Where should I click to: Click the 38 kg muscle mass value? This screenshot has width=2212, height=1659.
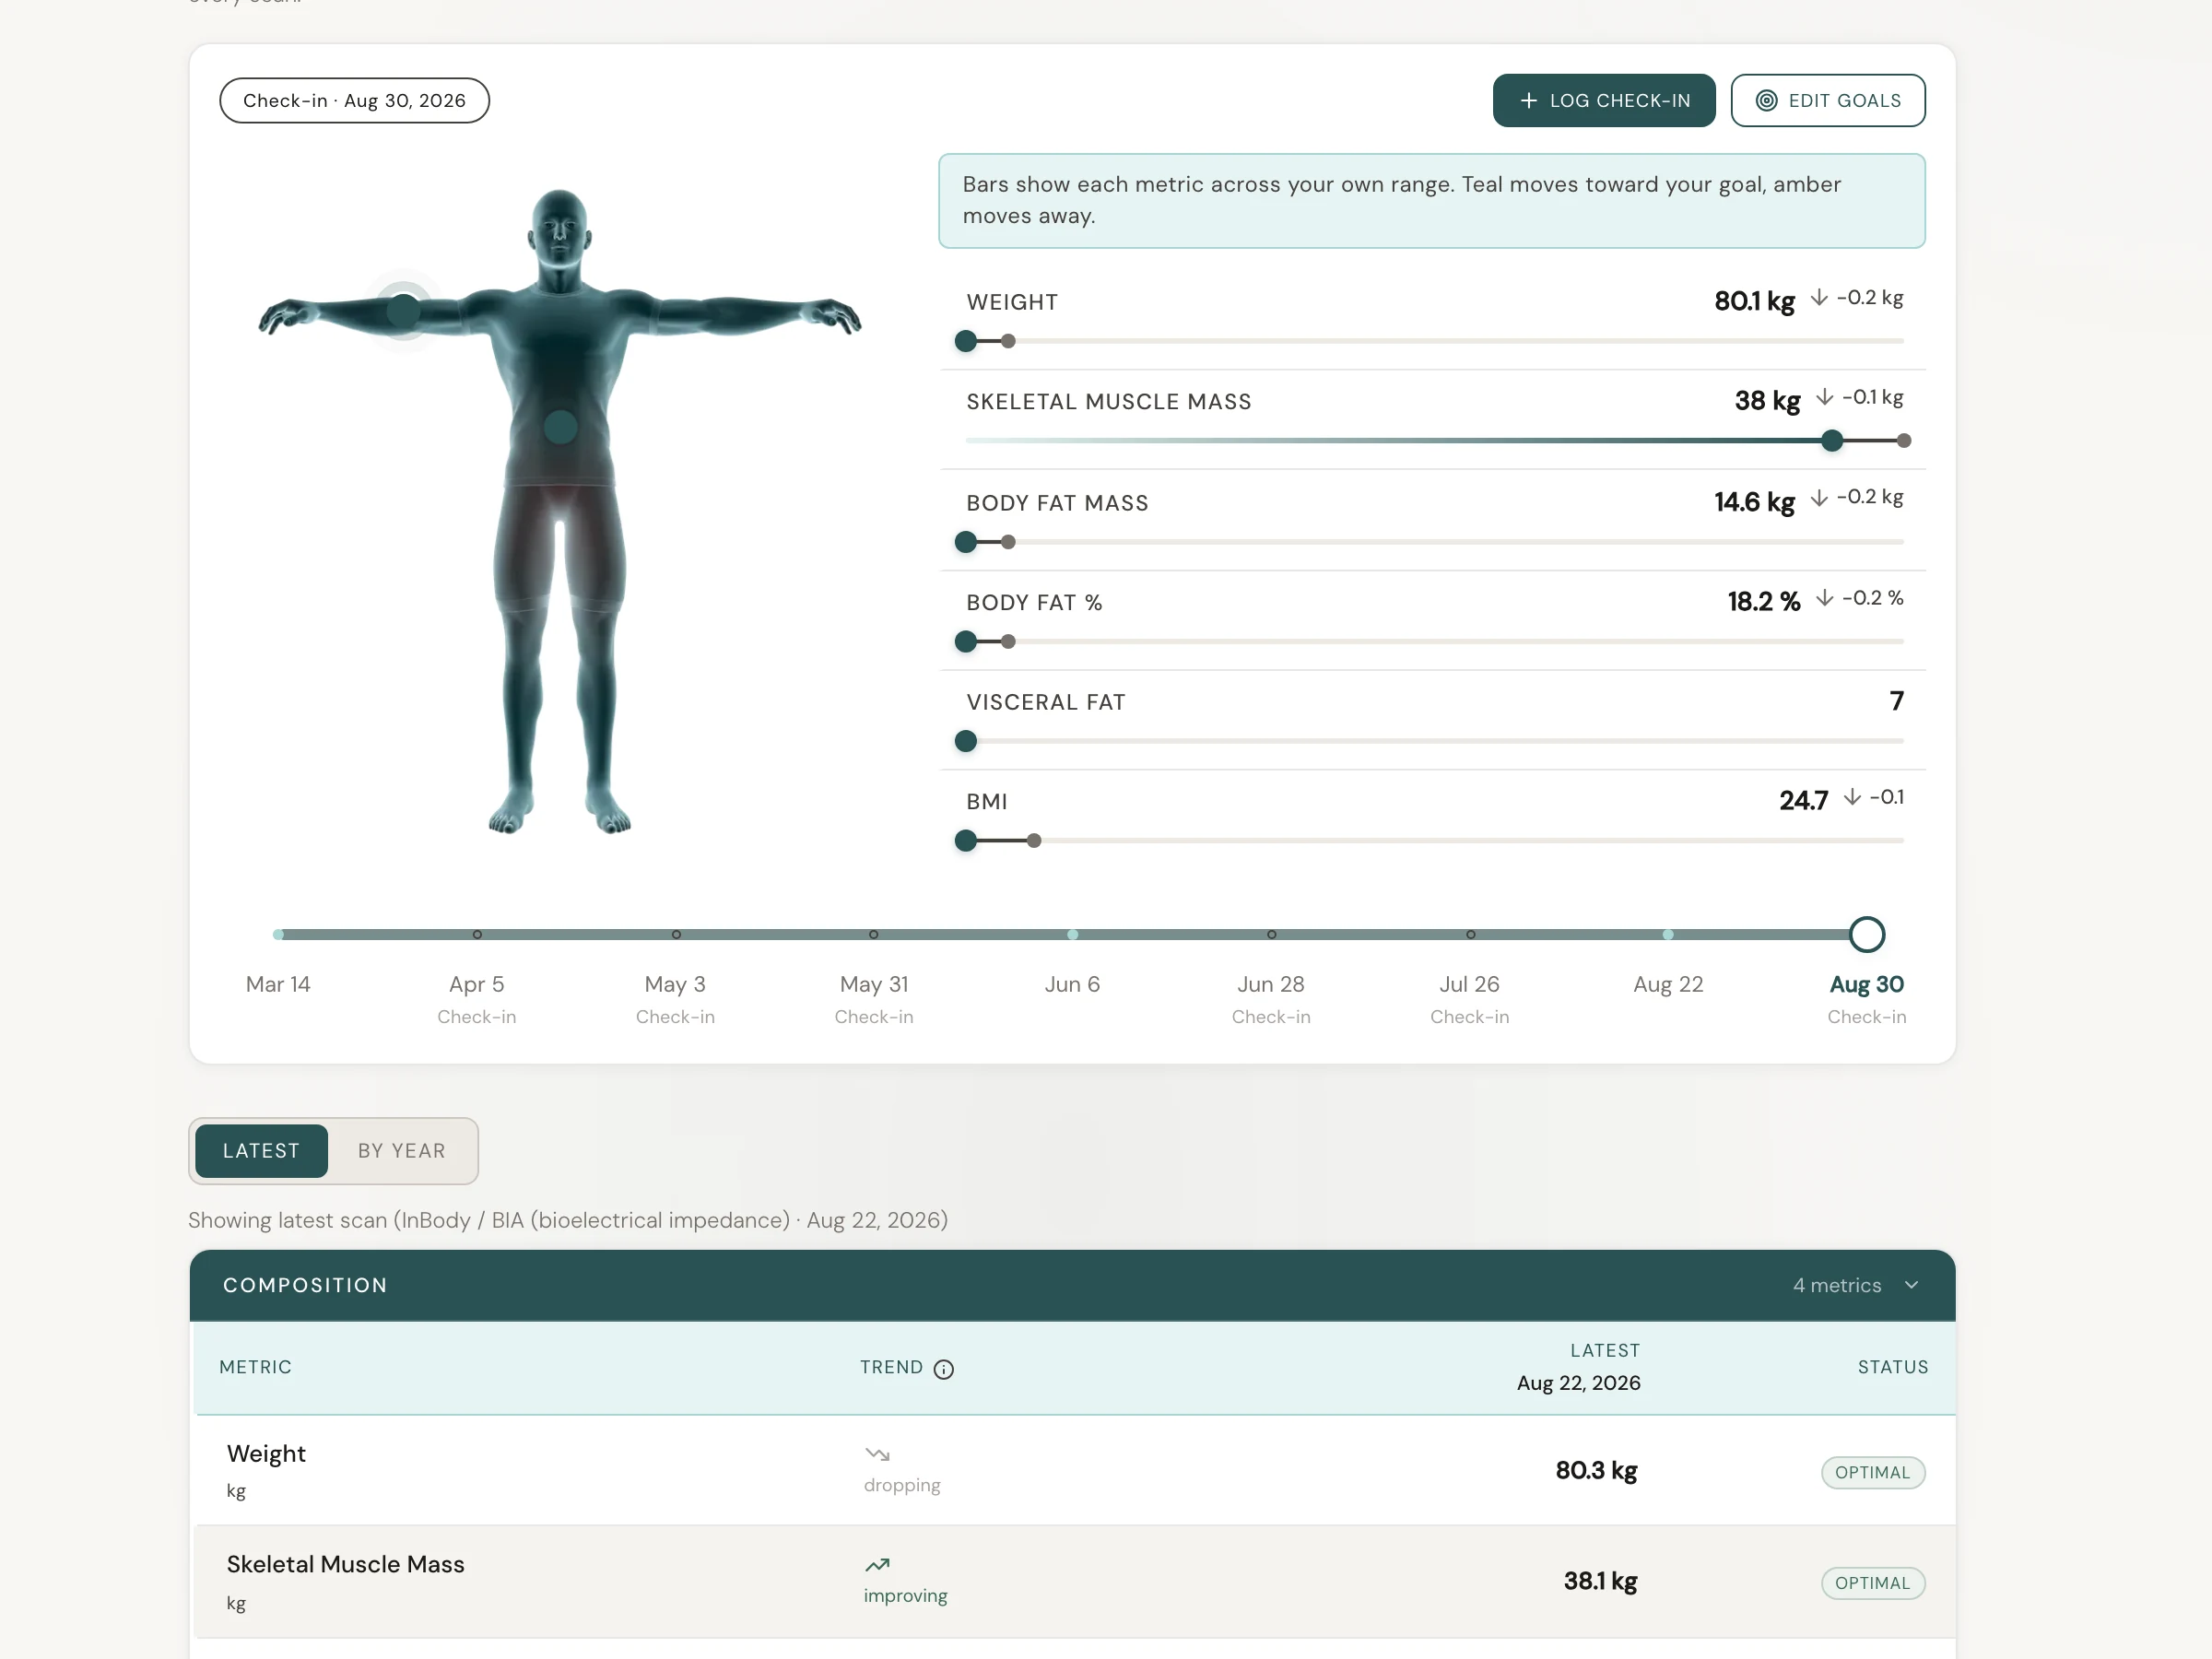(x=1767, y=401)
